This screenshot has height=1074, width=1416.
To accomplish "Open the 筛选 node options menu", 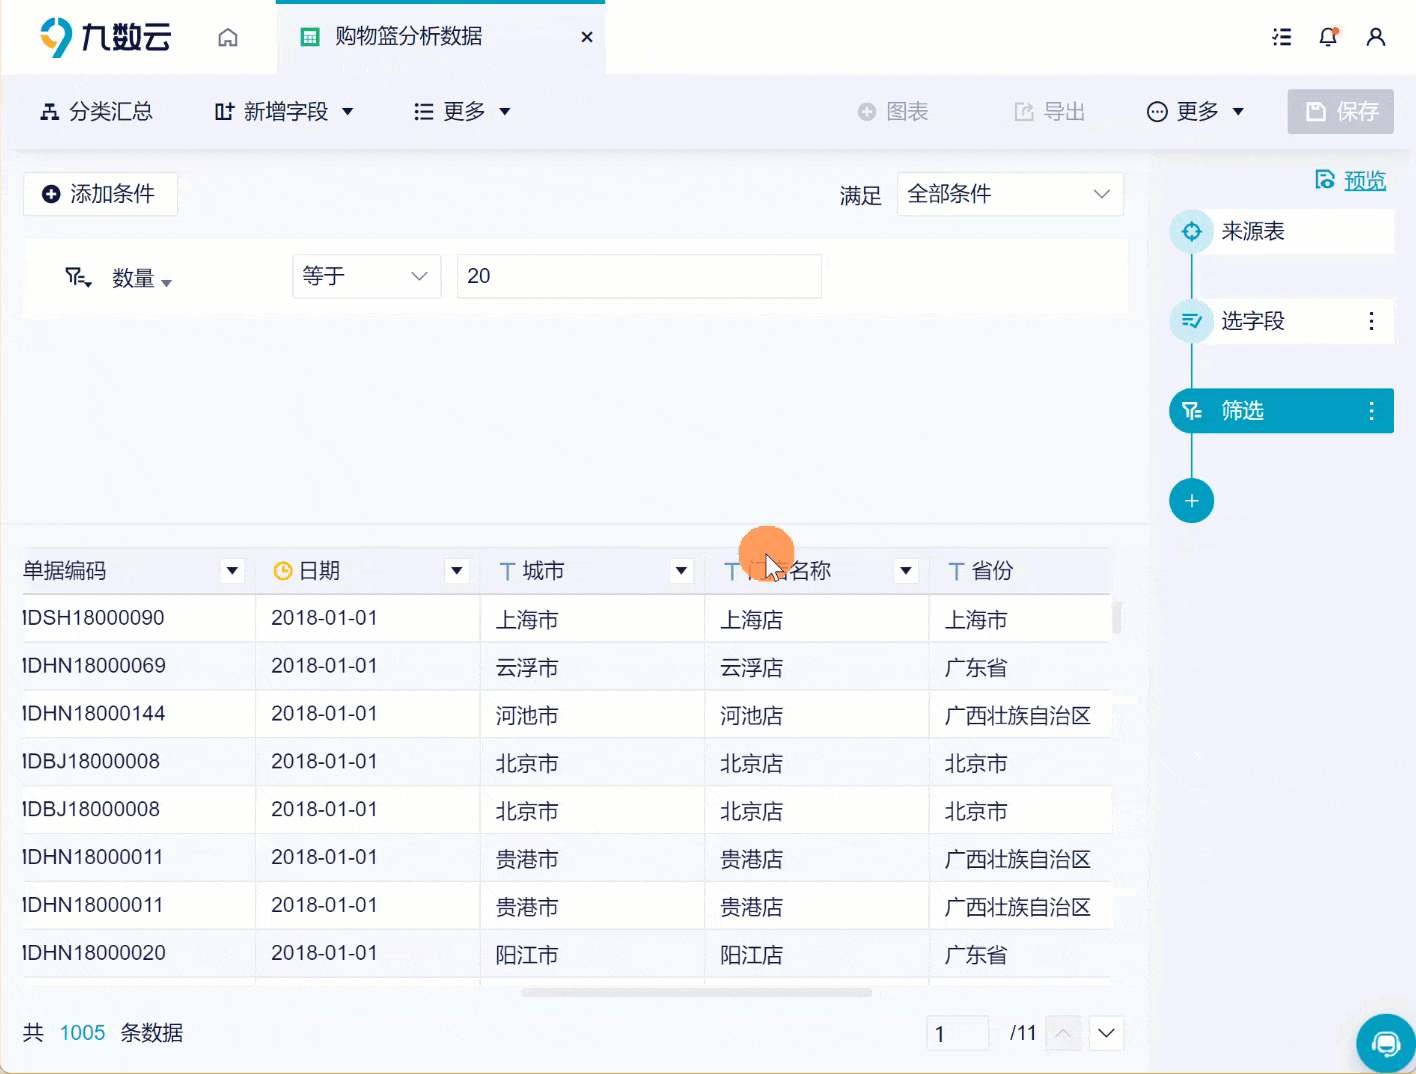I will 1371,410.
